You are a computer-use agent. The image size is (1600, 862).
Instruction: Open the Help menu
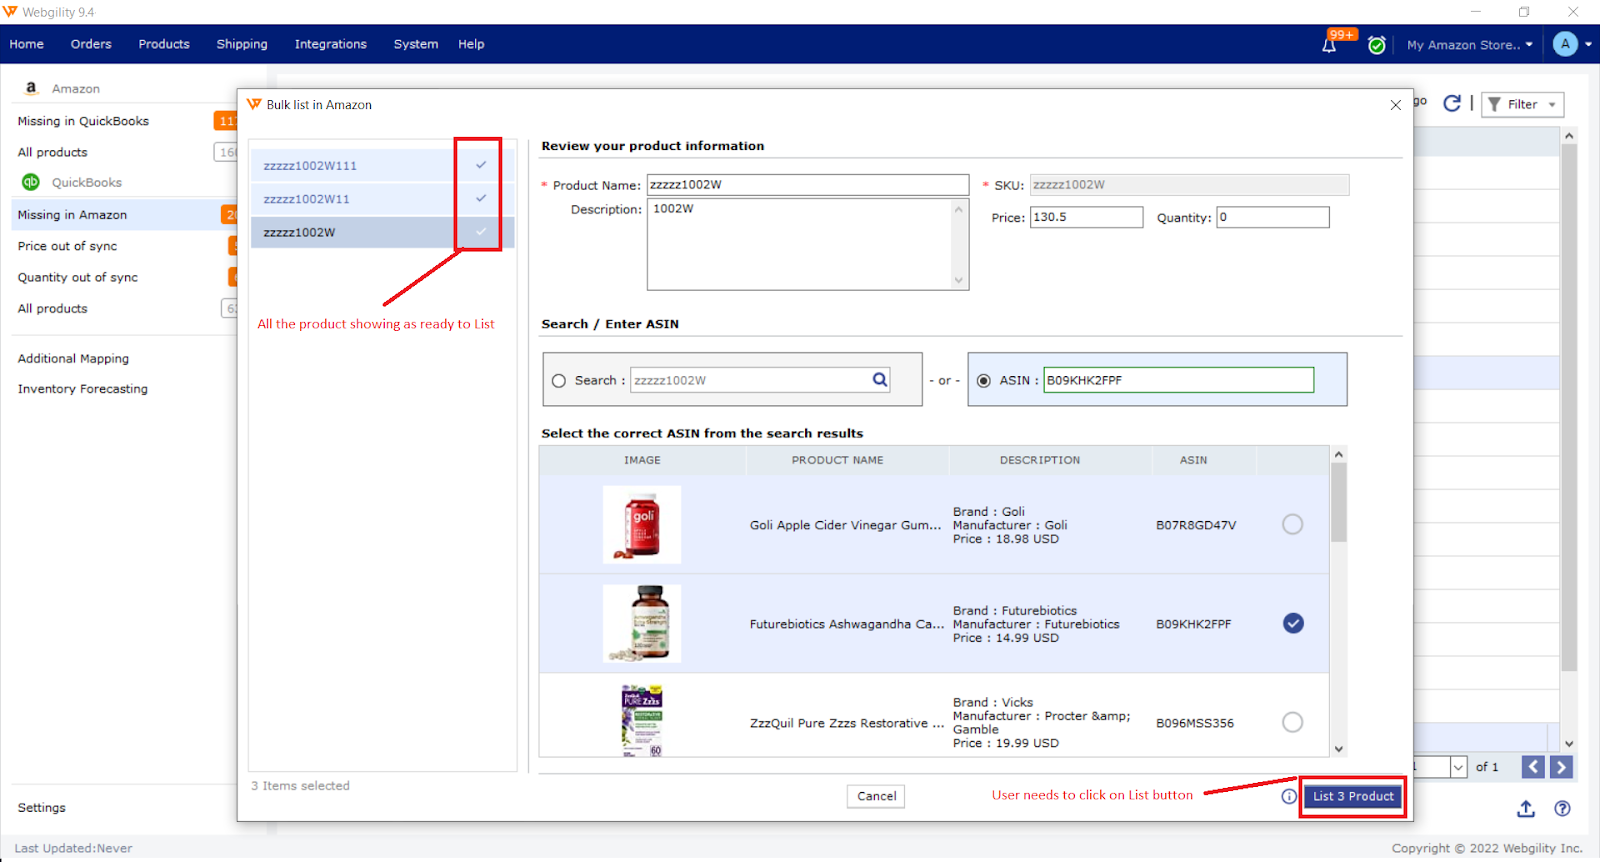pyautogui.click(x=471, y=44)
